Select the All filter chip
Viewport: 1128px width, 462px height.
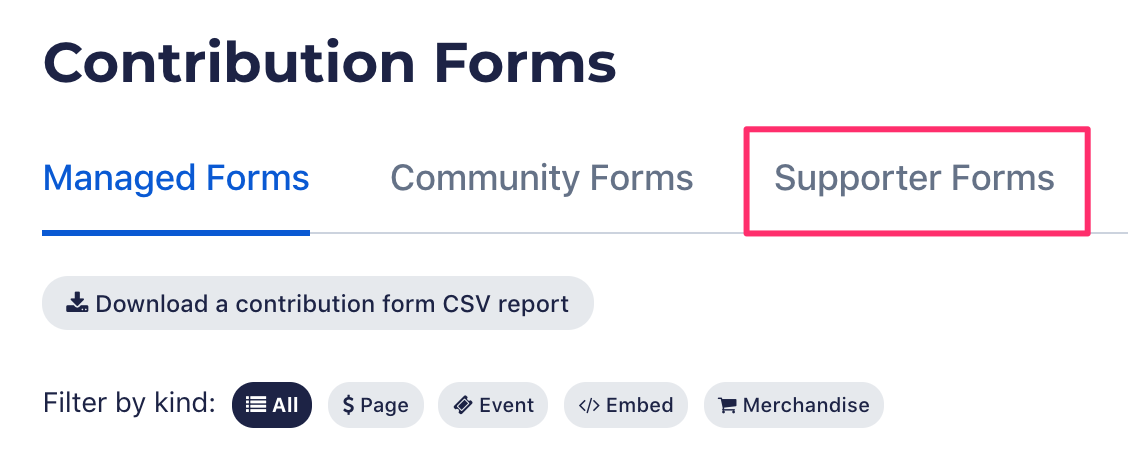point(272,405)
